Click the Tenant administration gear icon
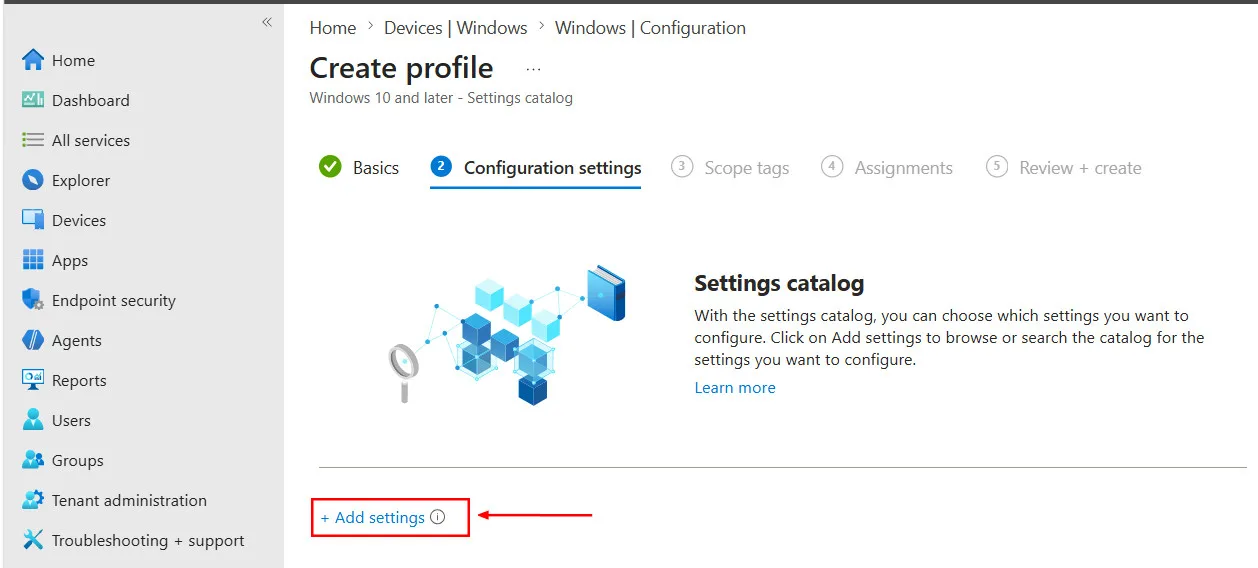The image size is (1258, 568). [x=33, y=500]
